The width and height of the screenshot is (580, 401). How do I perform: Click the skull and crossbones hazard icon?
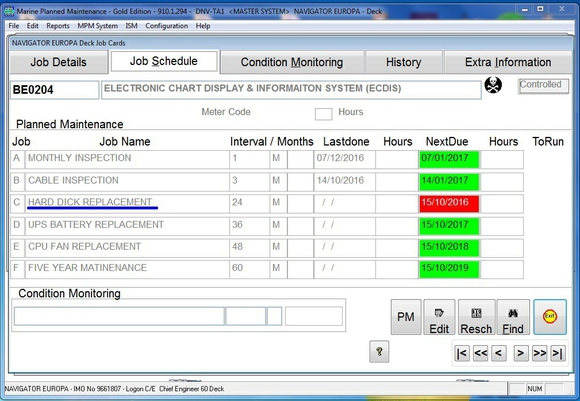point(493,85)
